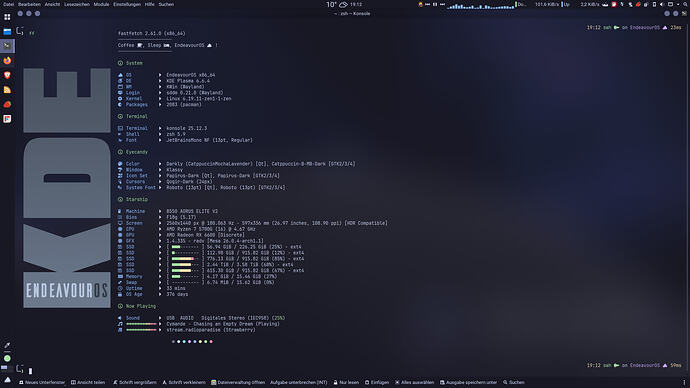
Task: Click the volume speaker tray icon
Action: pyautogui.click(x=661, y=4)
